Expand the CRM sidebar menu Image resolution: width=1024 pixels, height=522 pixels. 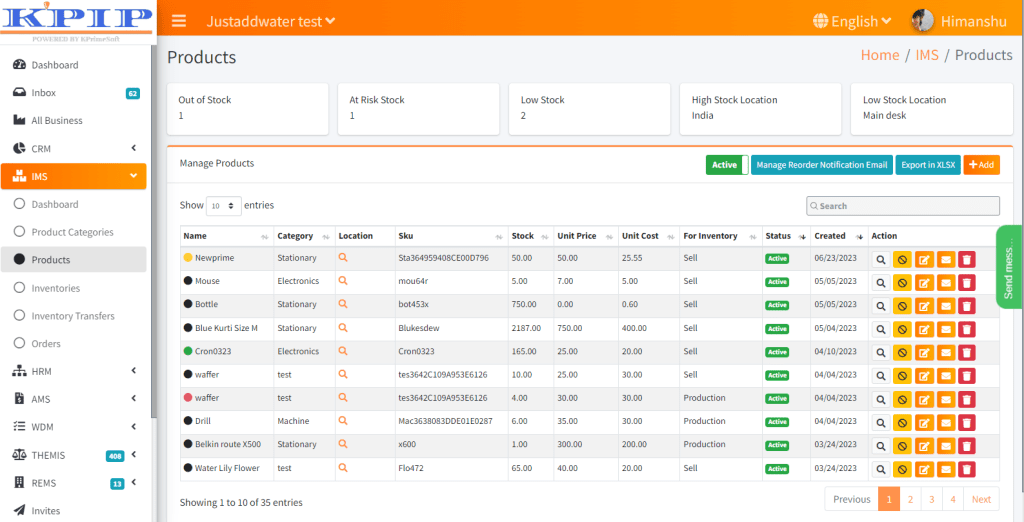tap(74, 148)
